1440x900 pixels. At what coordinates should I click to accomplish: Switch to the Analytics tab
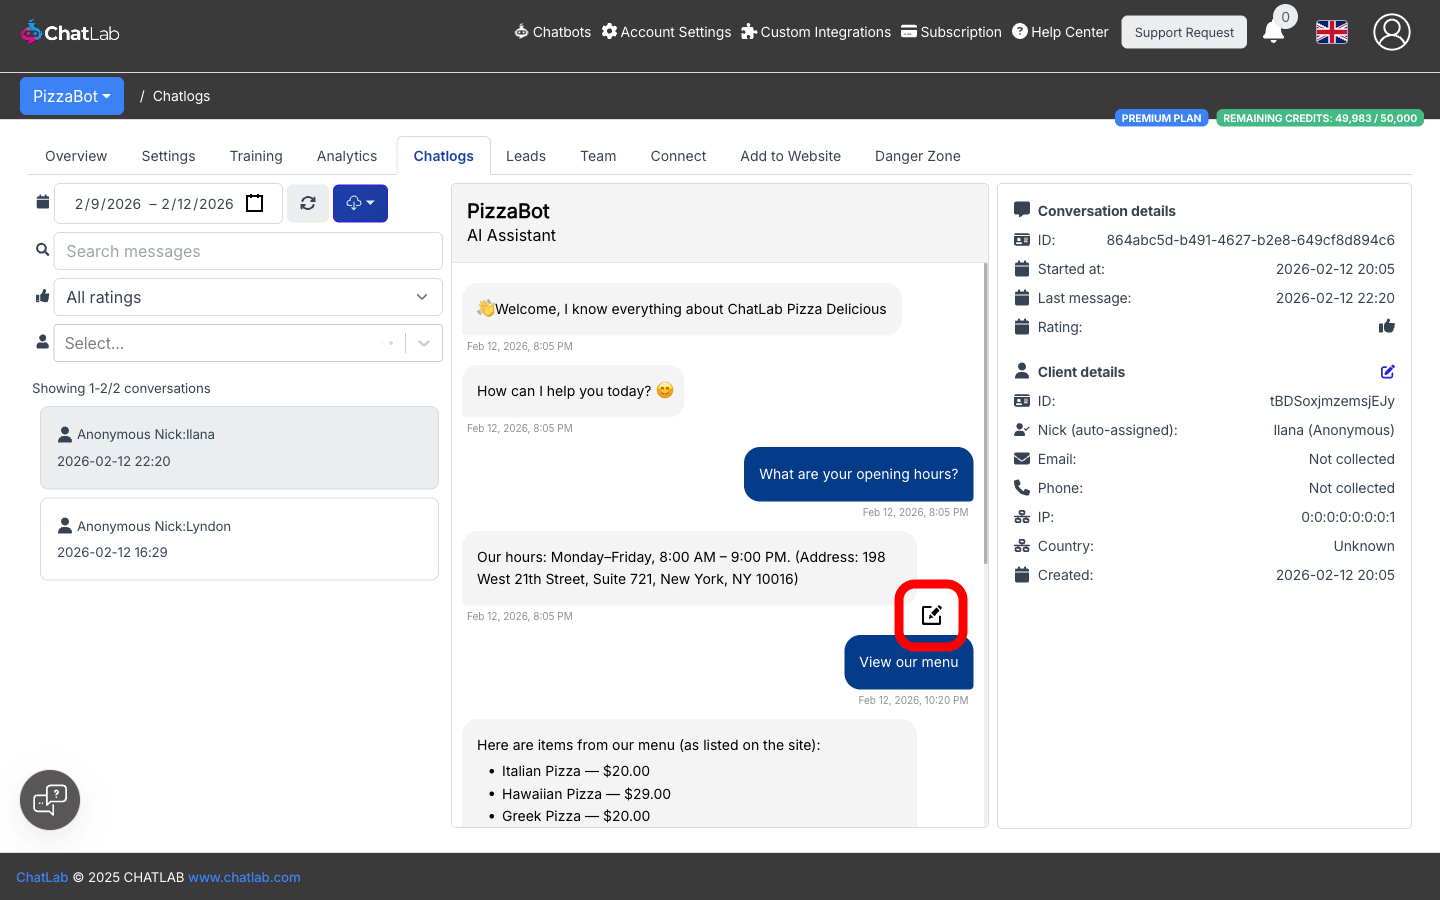[x=347, y=156]
